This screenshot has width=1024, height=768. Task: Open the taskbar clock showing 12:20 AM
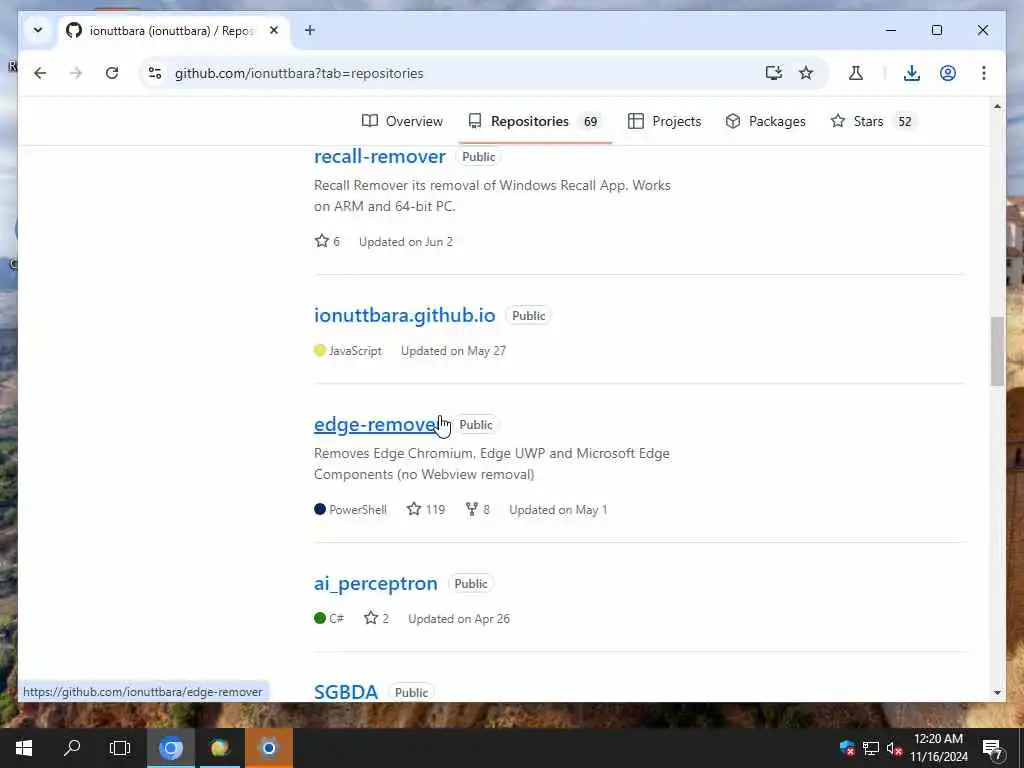coord(938,748)
